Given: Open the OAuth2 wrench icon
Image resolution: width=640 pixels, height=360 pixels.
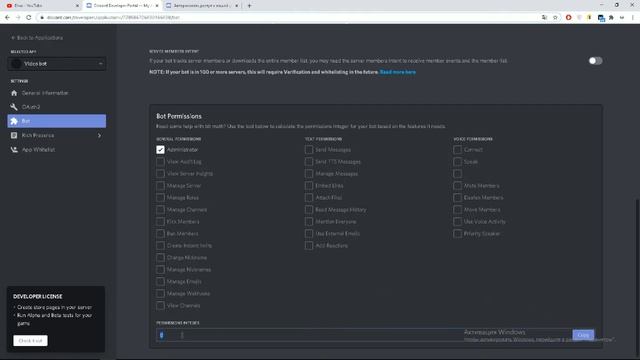Looking at the screenshot, I should 14,107.
